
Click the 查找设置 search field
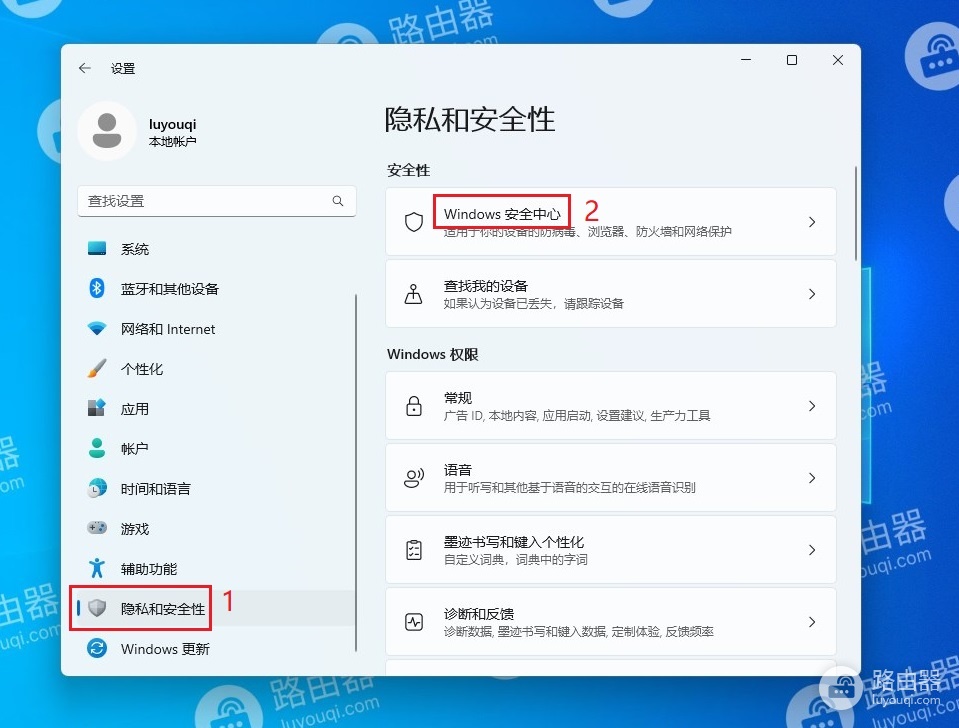tap(217, 201)
